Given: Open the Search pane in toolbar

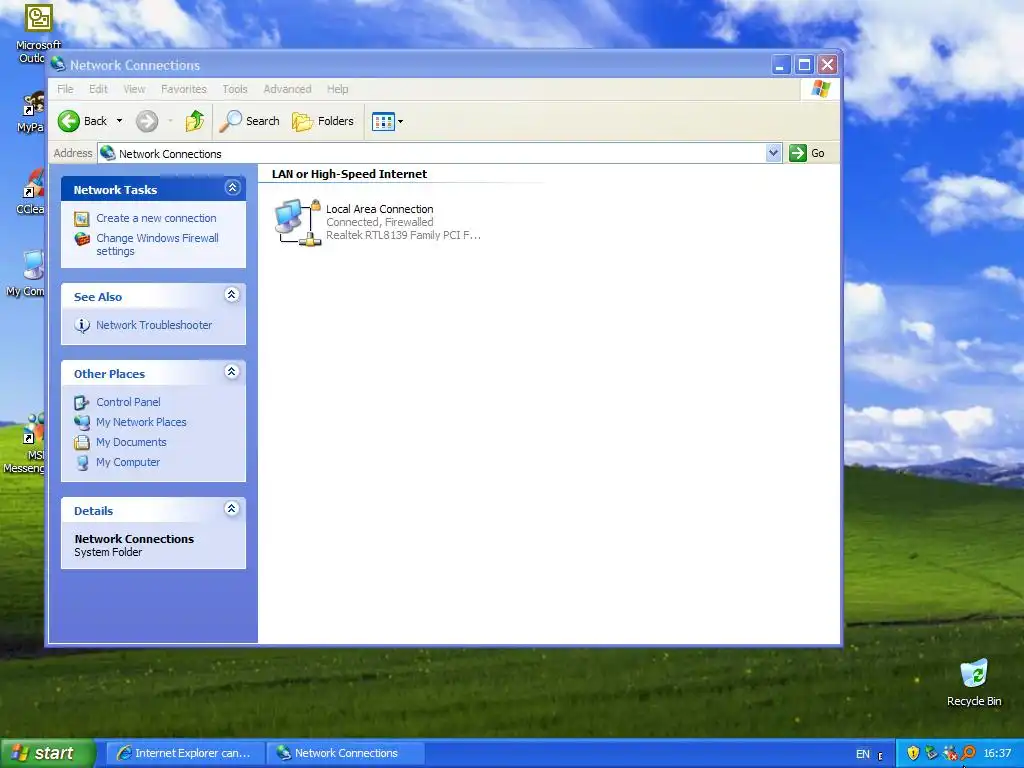Looking at the screenshot, I should [x=249, y=121].
